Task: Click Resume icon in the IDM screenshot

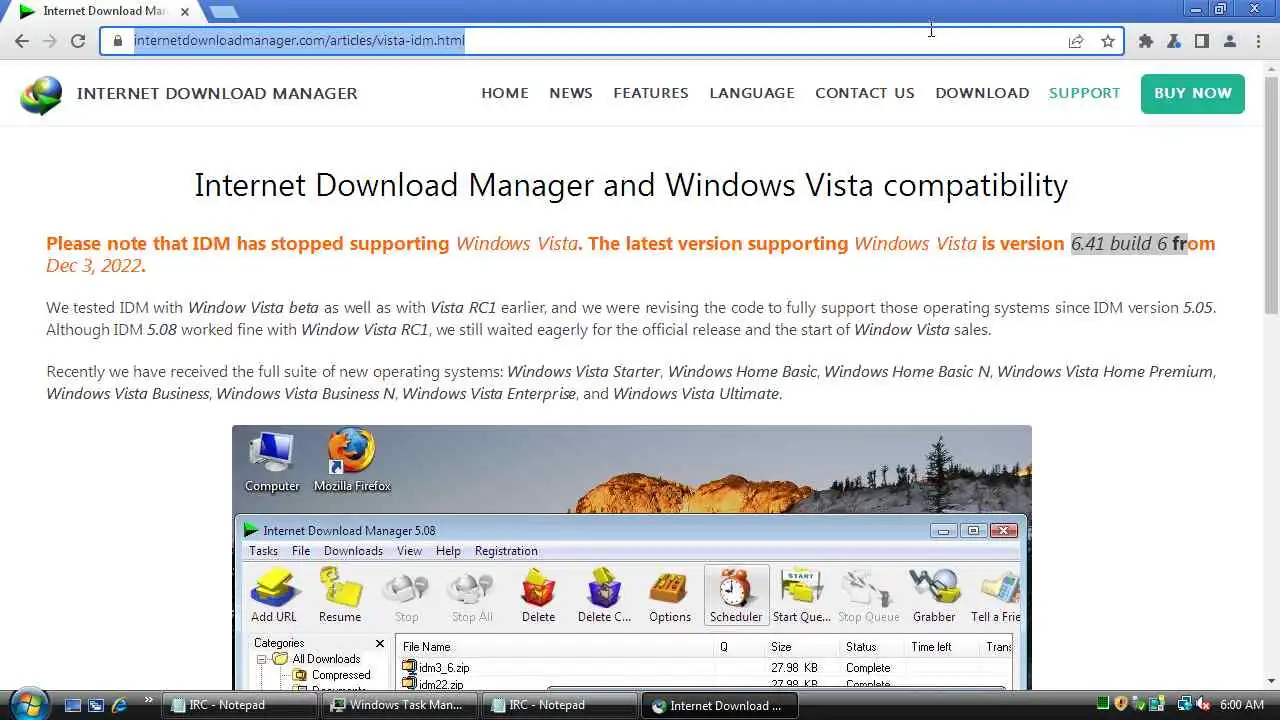Action: pos(340,595)
